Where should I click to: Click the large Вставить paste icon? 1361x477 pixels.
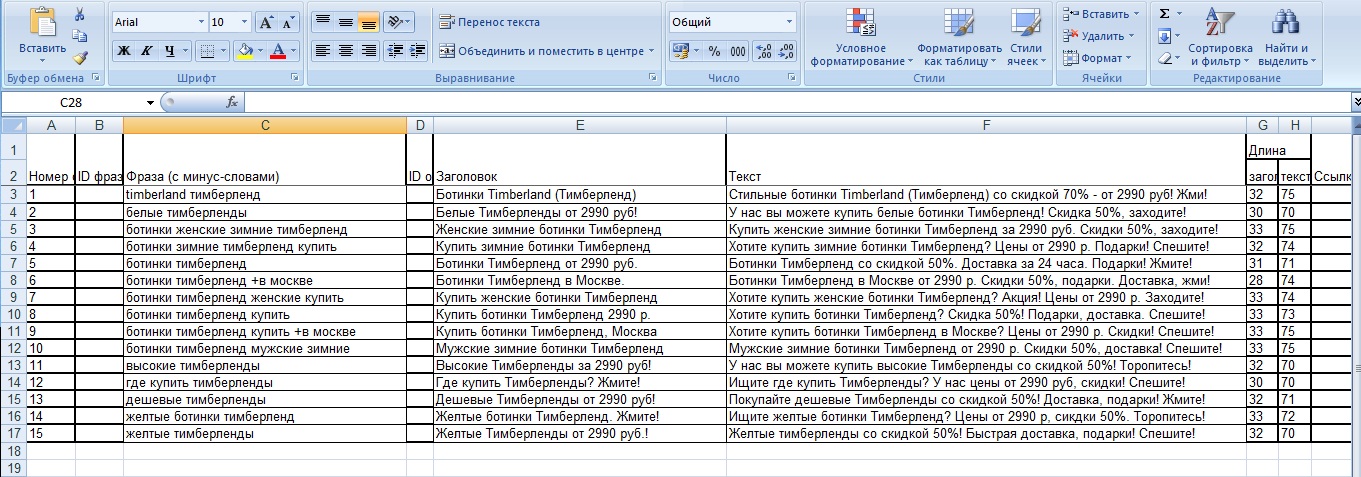[43, 24]
